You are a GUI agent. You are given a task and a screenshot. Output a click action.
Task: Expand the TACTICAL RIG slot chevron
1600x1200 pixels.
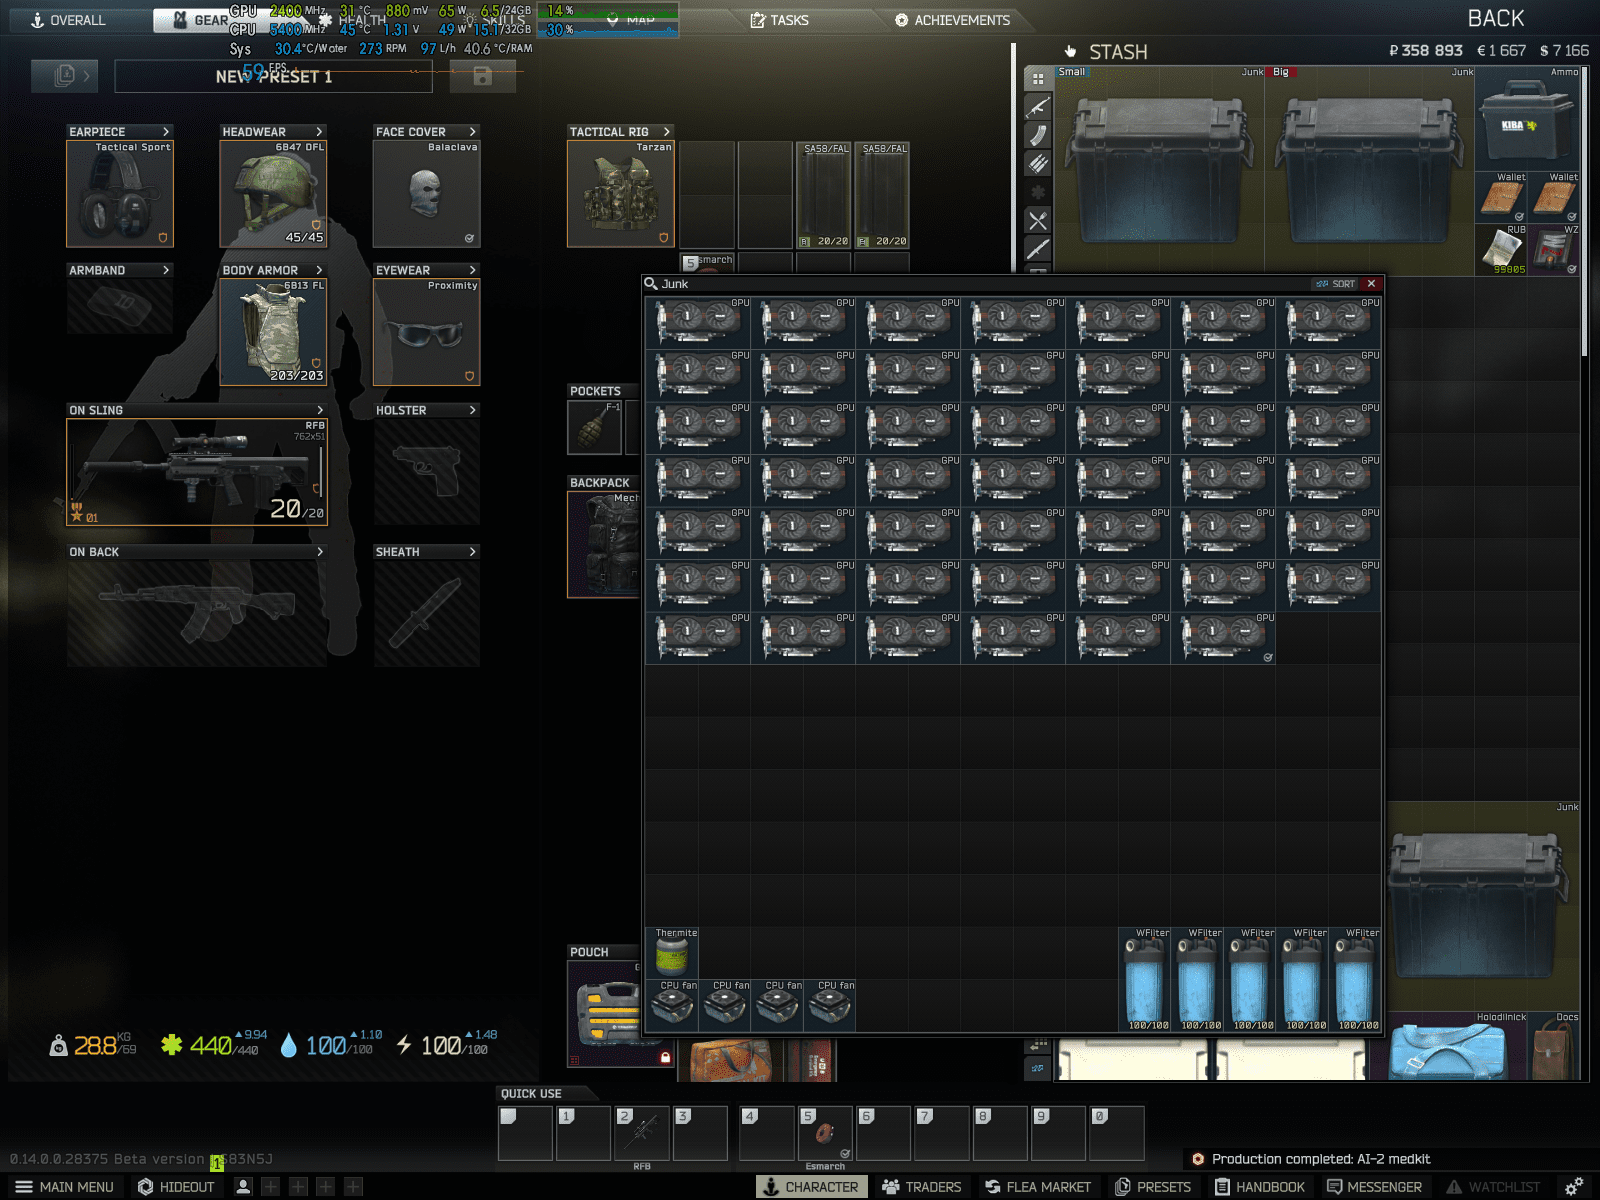point(667,132)
